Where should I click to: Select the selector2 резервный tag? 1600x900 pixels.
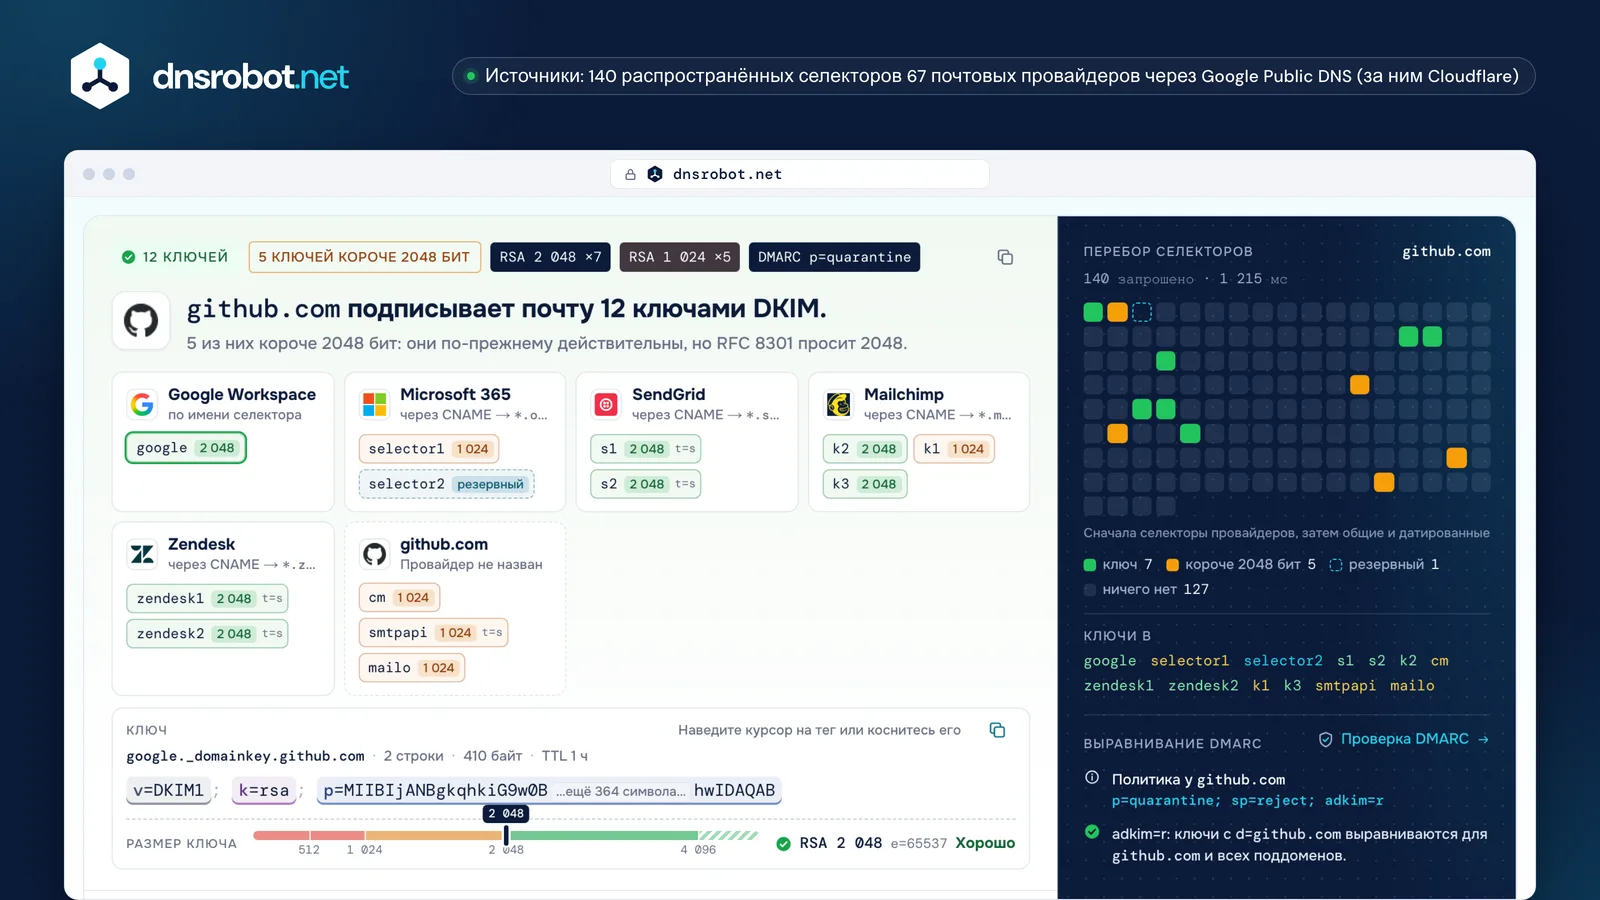point(446,484)
